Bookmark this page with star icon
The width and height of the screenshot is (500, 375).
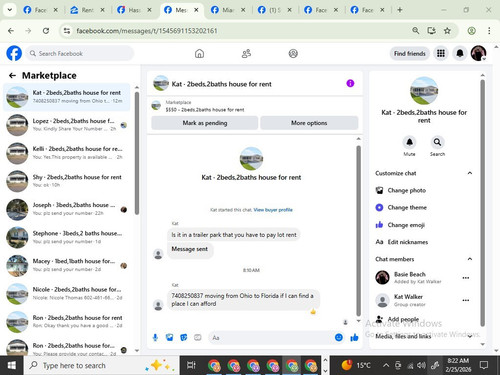[x=447, y=31]
